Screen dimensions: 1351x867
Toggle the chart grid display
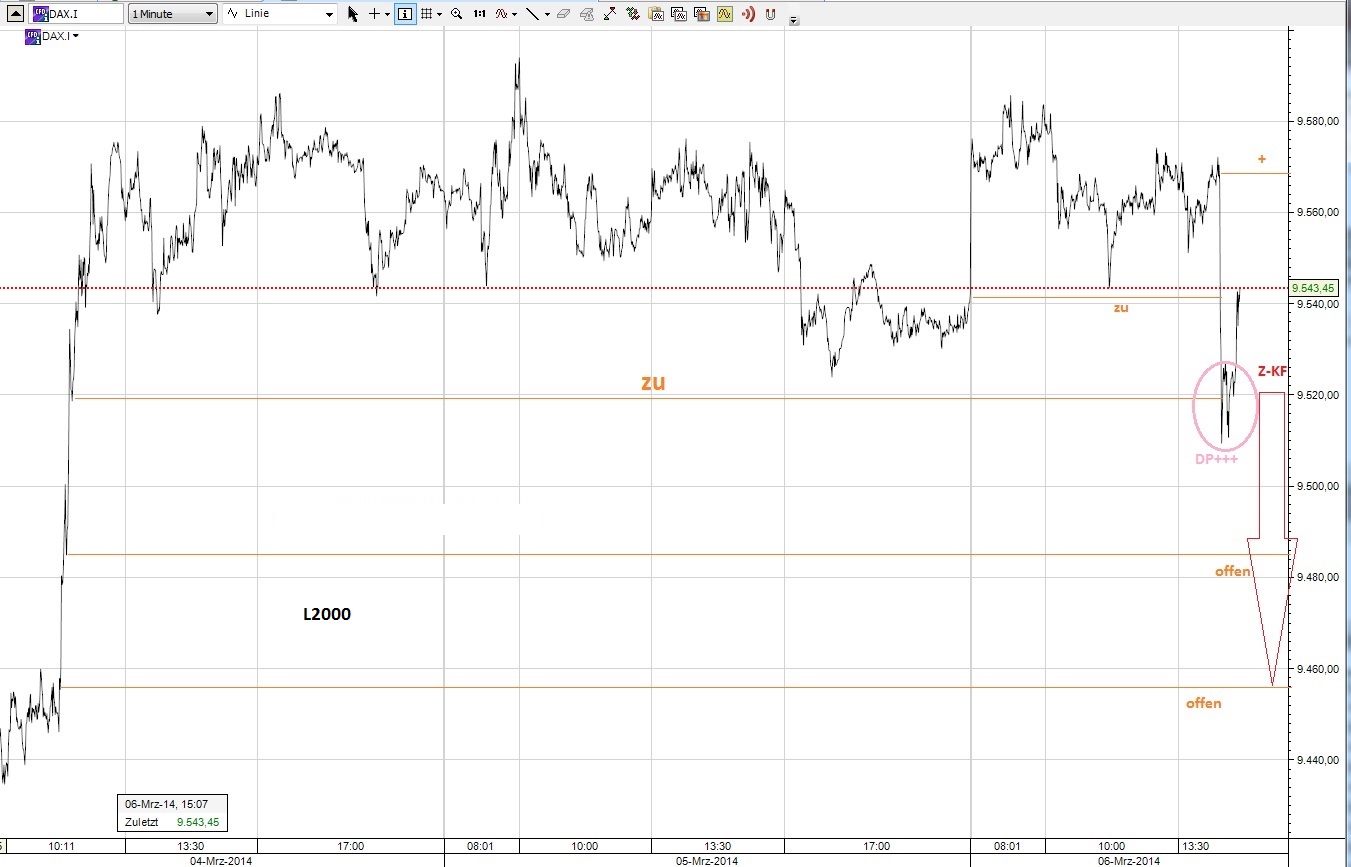427,14
